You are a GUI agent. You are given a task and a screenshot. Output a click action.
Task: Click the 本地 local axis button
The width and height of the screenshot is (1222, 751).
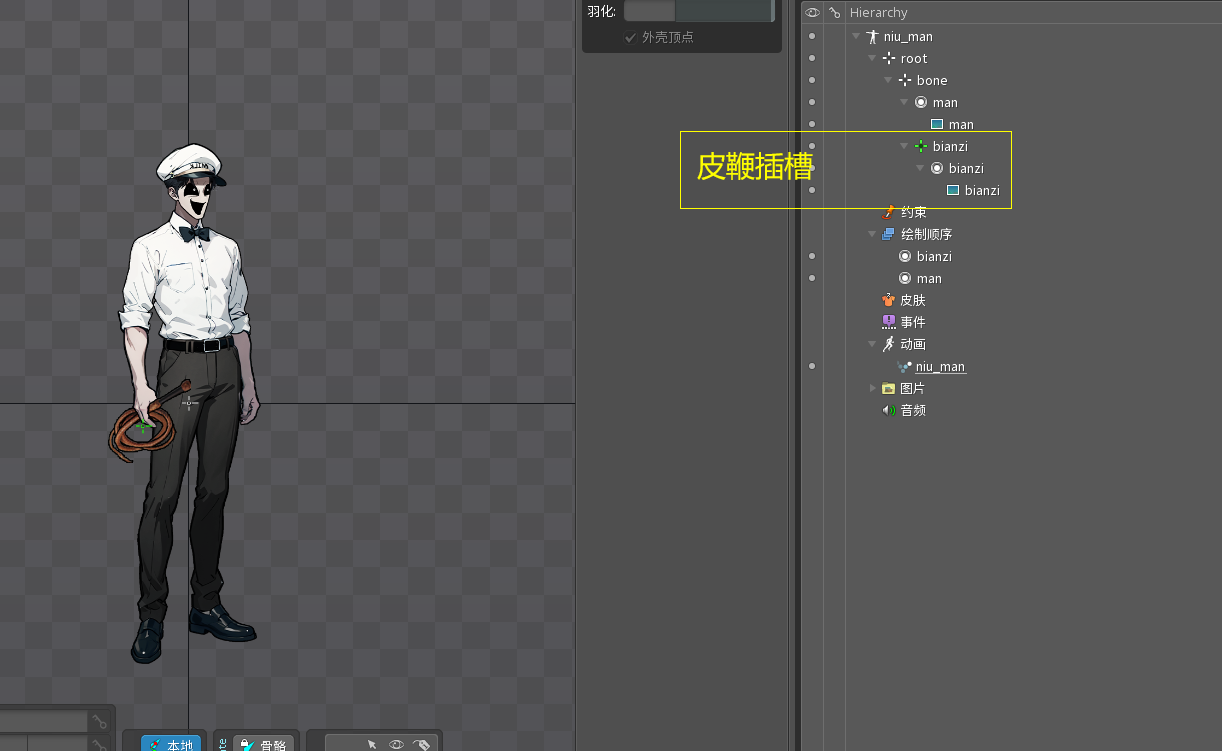click(x=171, y=745)
